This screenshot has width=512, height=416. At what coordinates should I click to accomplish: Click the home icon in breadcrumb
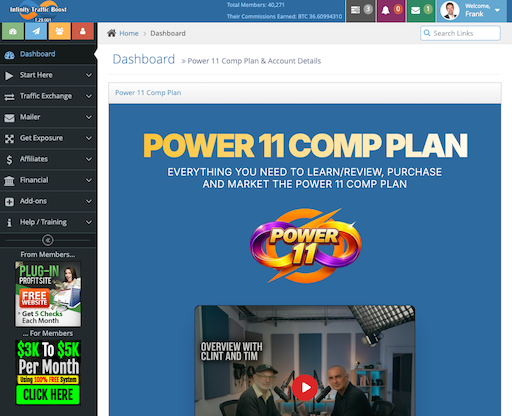[112, 33]
